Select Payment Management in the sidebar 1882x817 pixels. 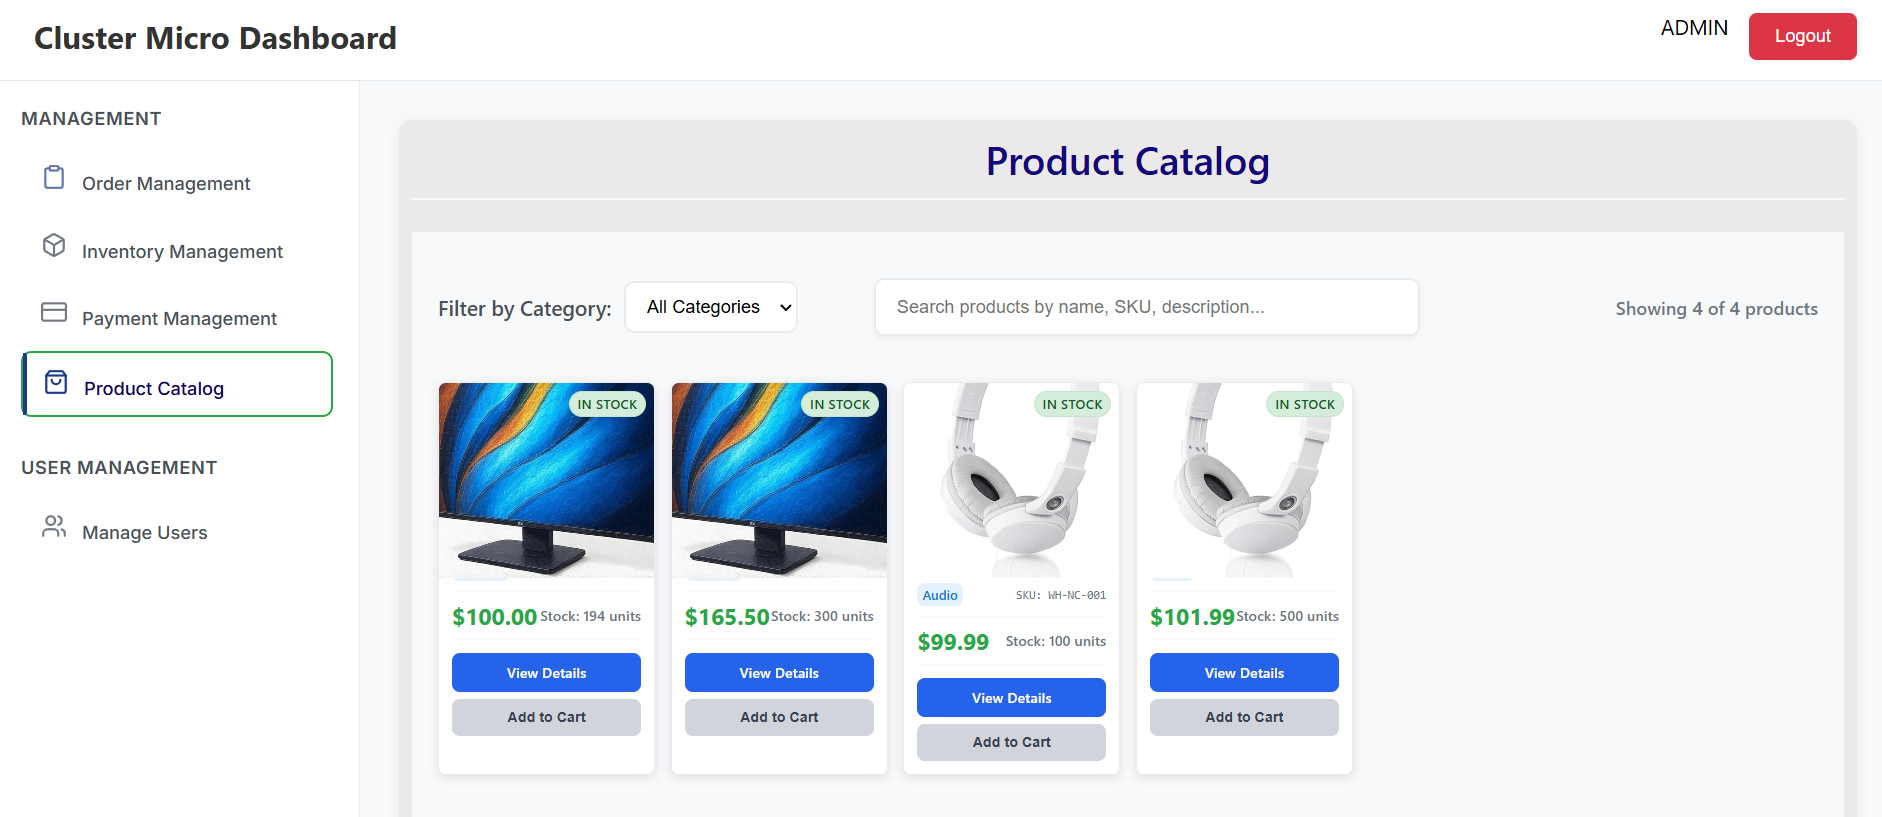tap(178, 318)
